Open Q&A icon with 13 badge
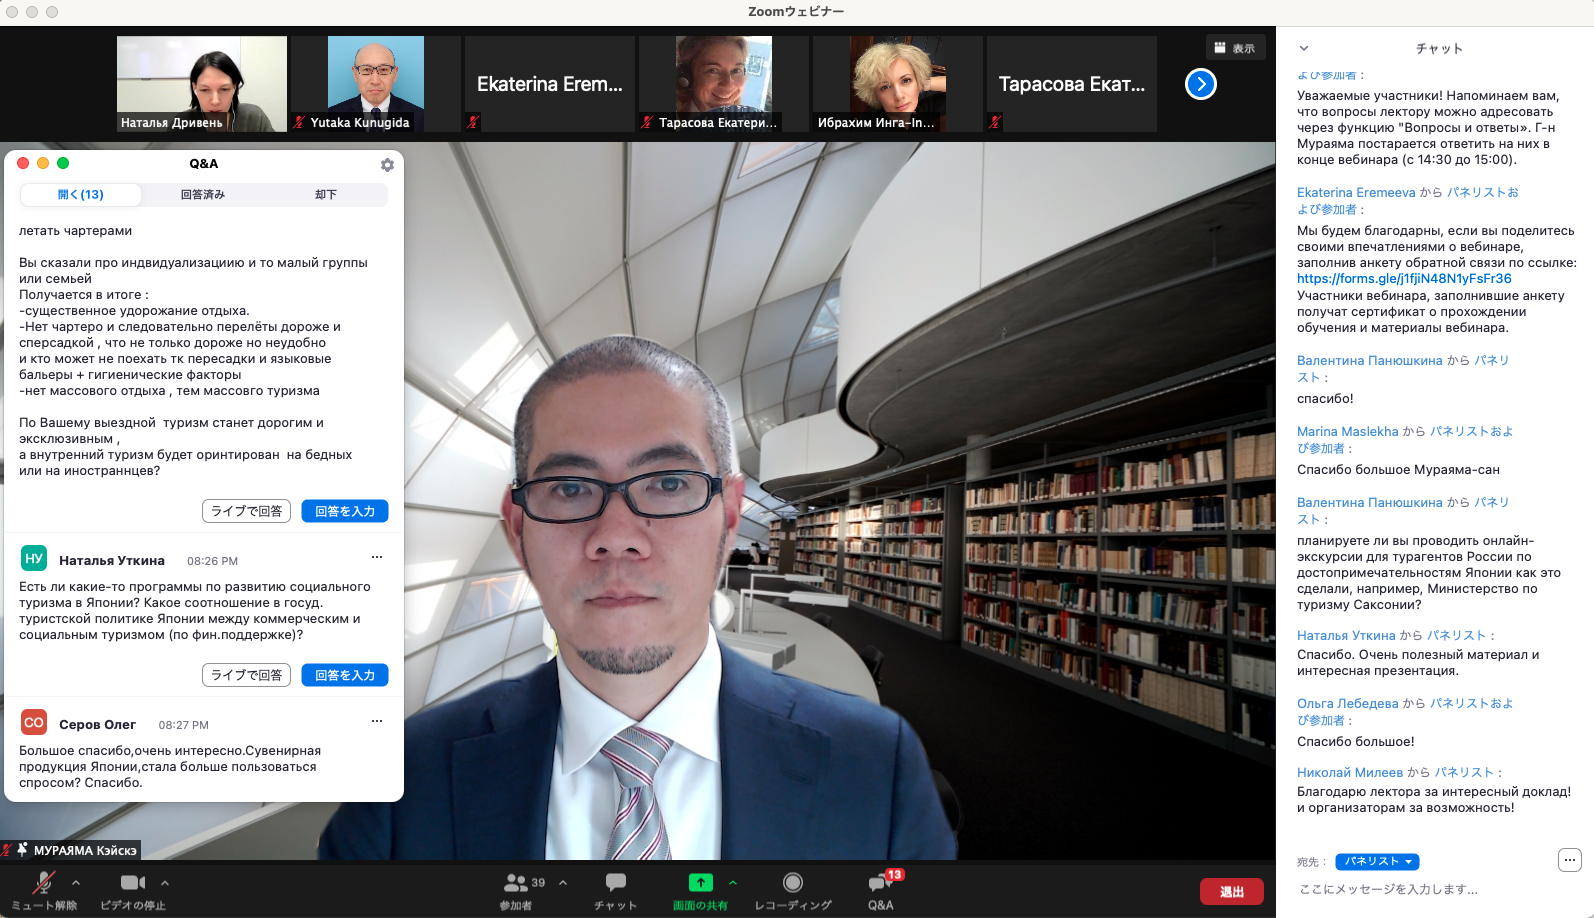The image size is (1594, 918). pos(880,884)
